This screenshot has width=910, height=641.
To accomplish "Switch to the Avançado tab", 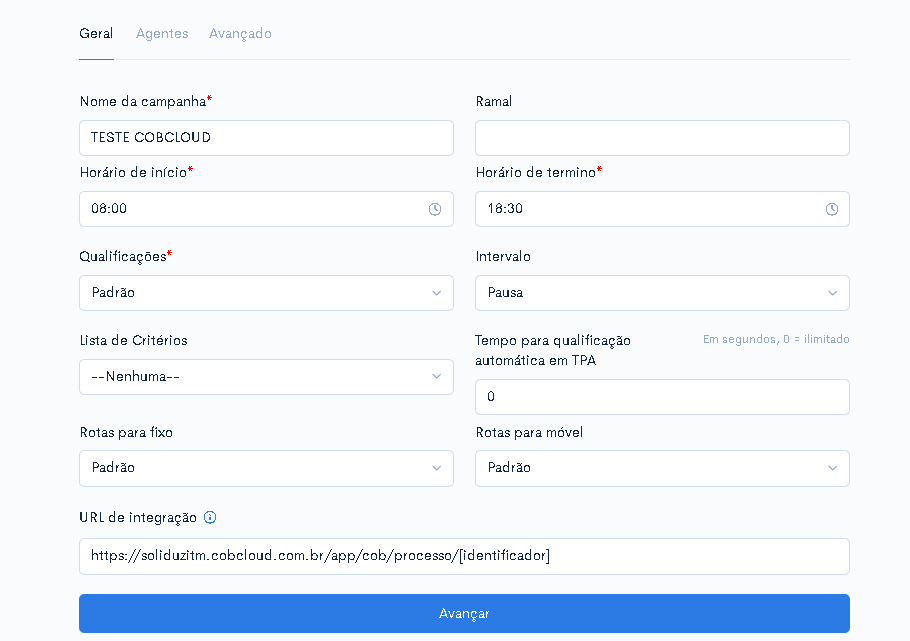I will coord(240,34).
